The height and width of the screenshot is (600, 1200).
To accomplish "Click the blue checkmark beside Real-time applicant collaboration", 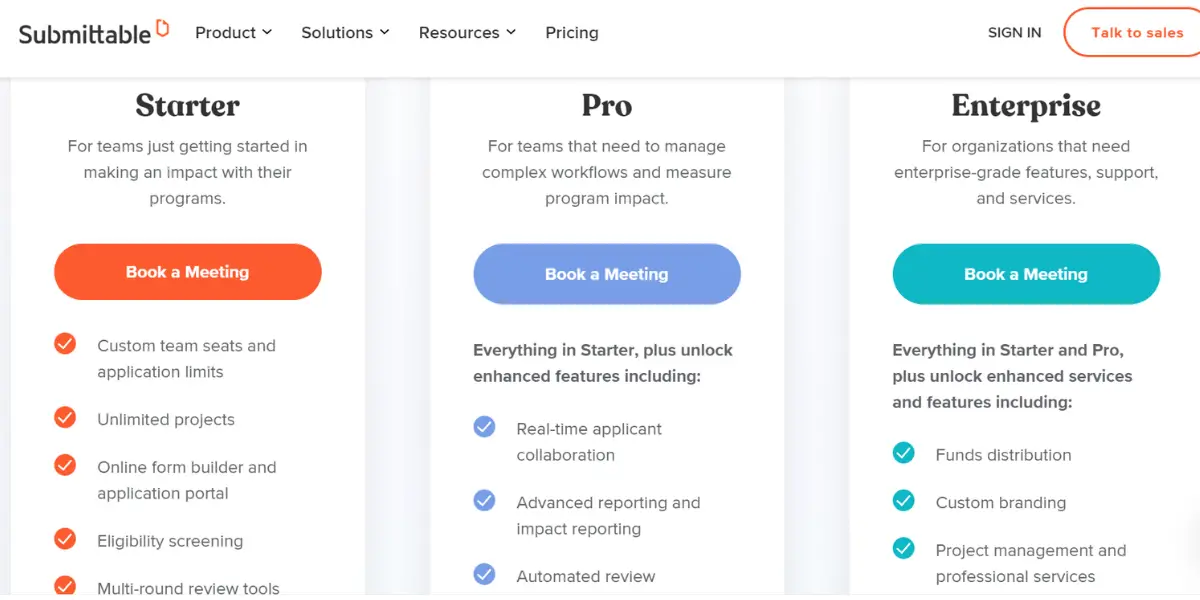I will pos(484,427).
